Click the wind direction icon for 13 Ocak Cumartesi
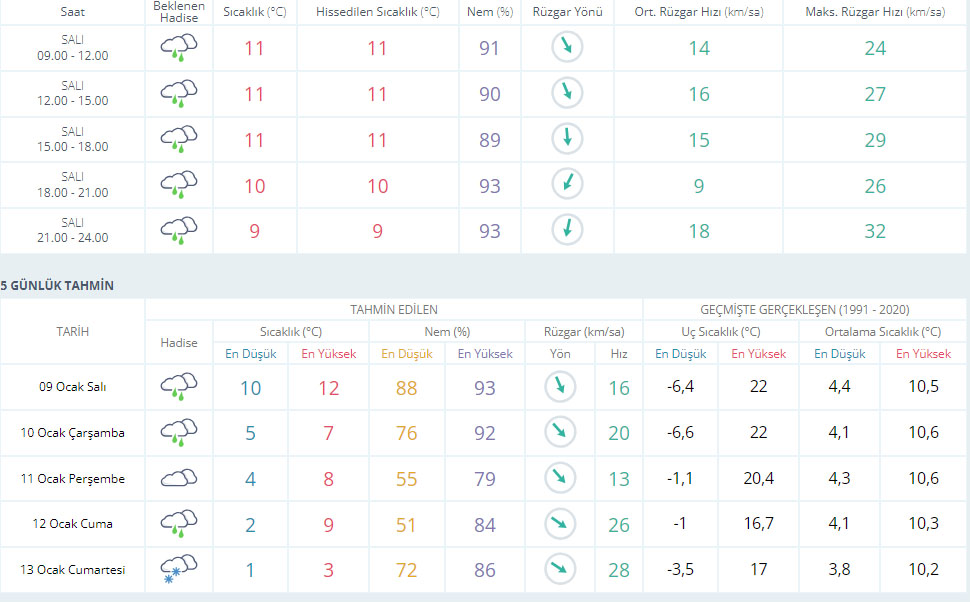970x602 pixels. coord(560,569)
